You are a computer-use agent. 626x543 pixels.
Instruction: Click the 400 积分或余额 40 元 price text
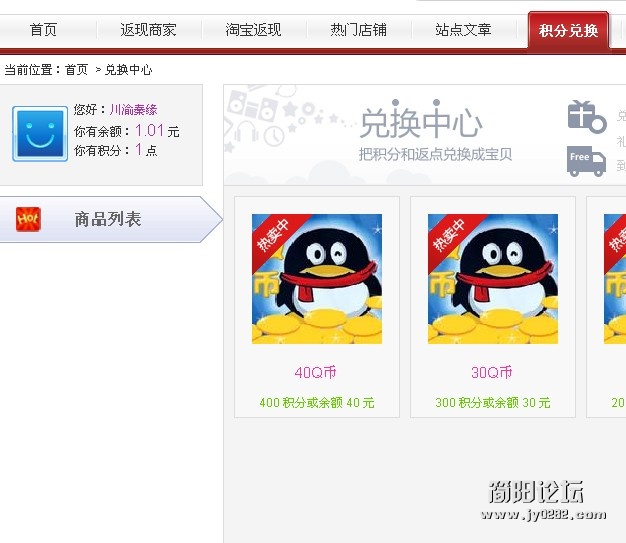coord(317,402)
